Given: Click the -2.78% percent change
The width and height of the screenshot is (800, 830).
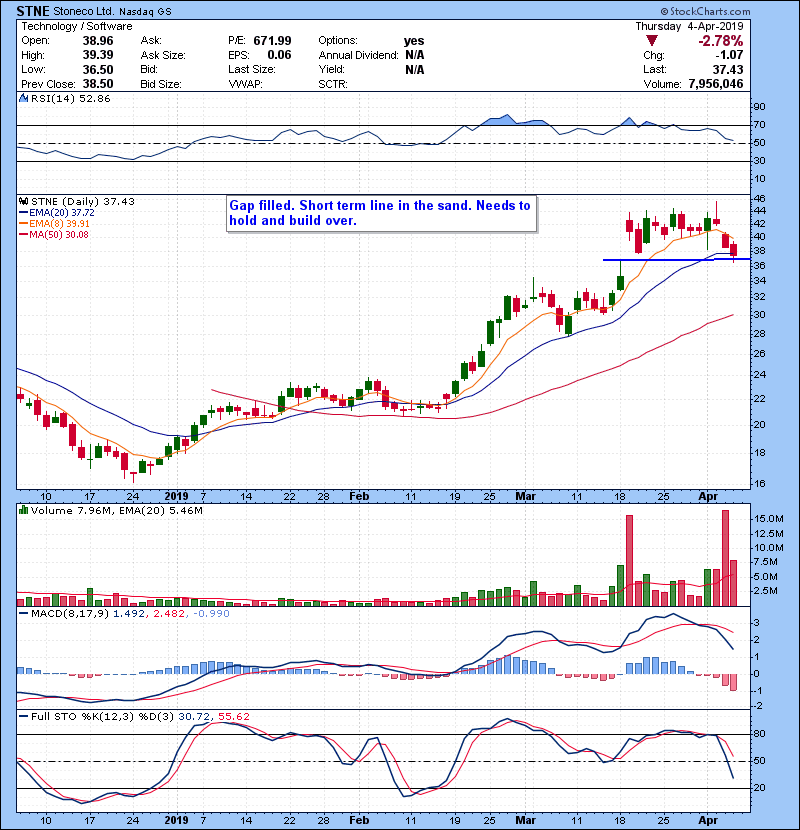Looking at the screenshot, I should [721, 41].
